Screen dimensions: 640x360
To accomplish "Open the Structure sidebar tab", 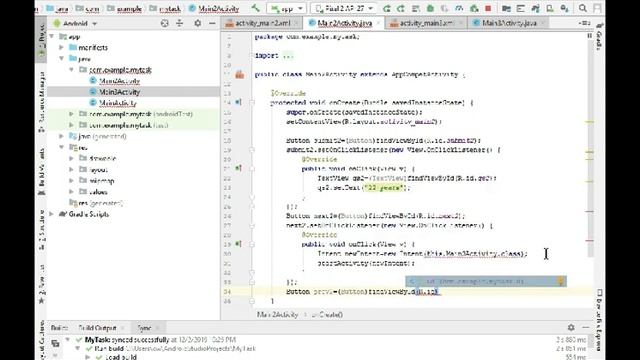I will point(41,231).
